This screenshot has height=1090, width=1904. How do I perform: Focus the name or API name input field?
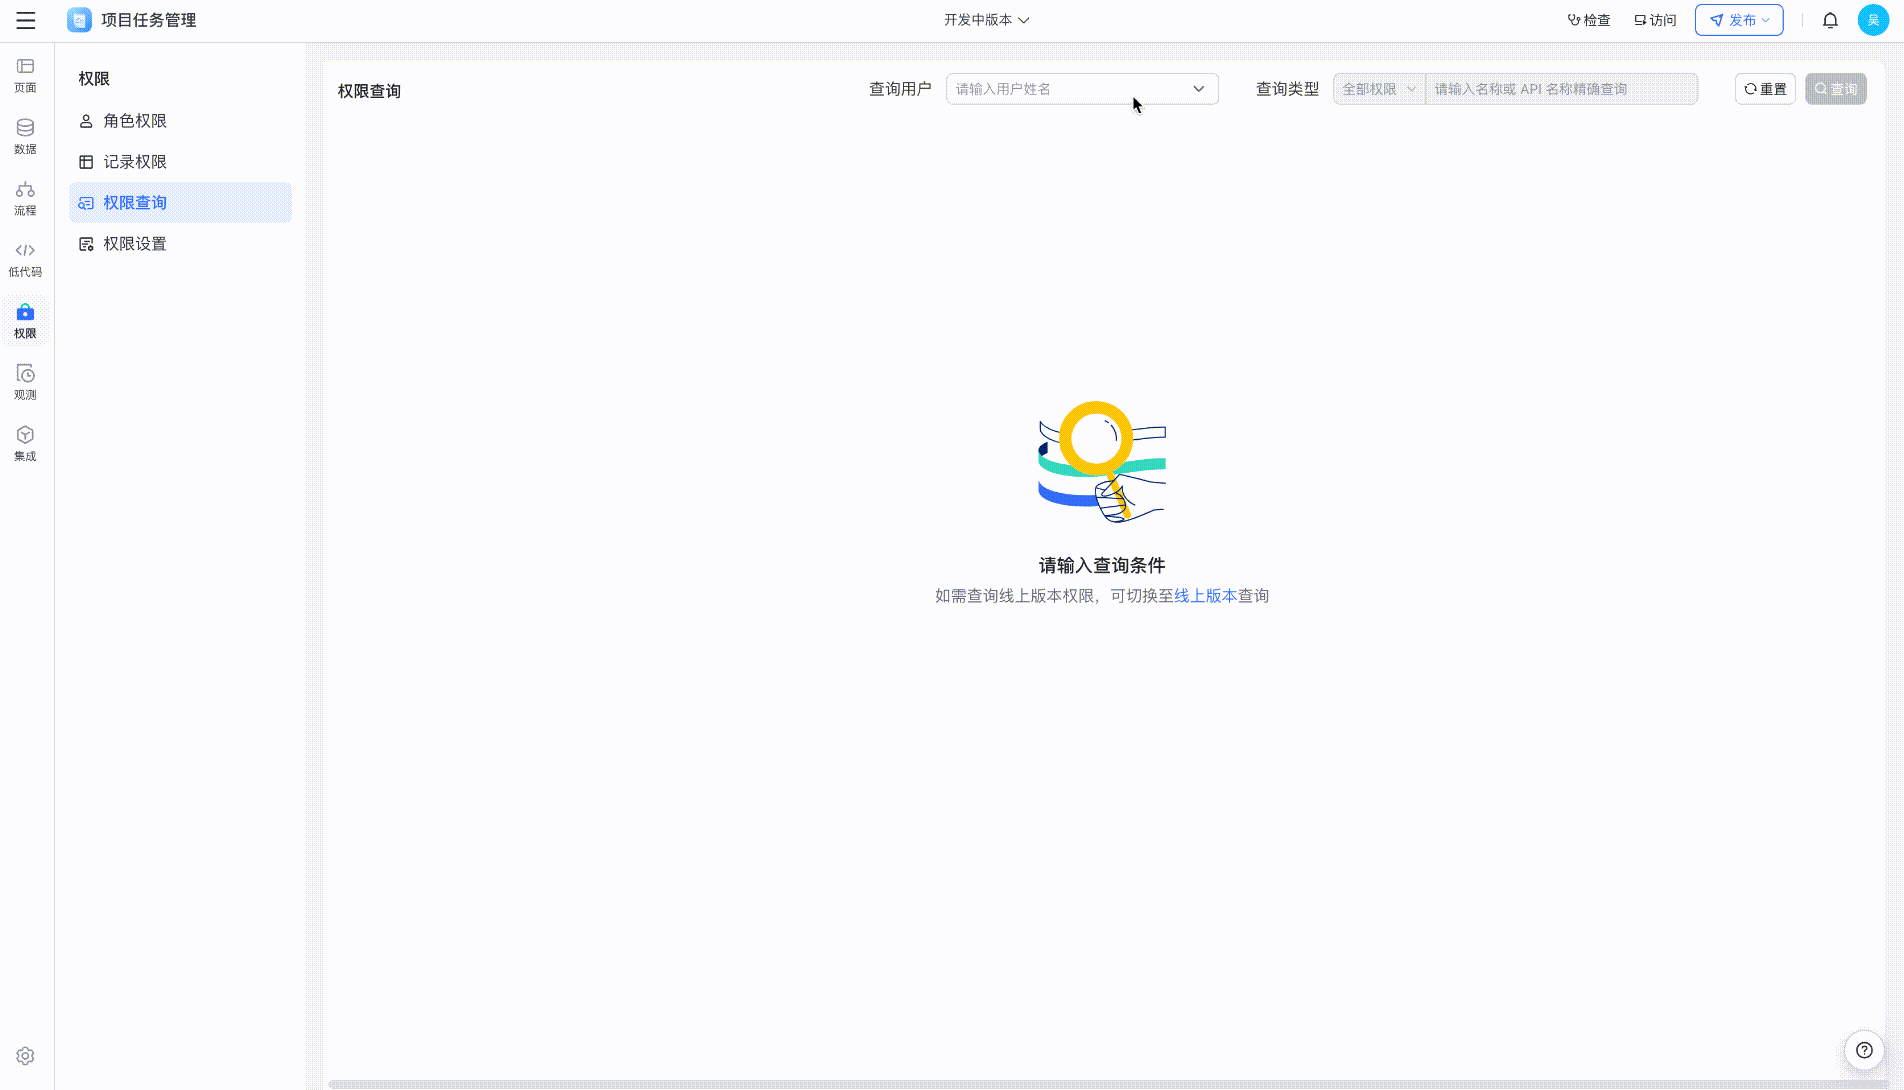click(1561, 89)
